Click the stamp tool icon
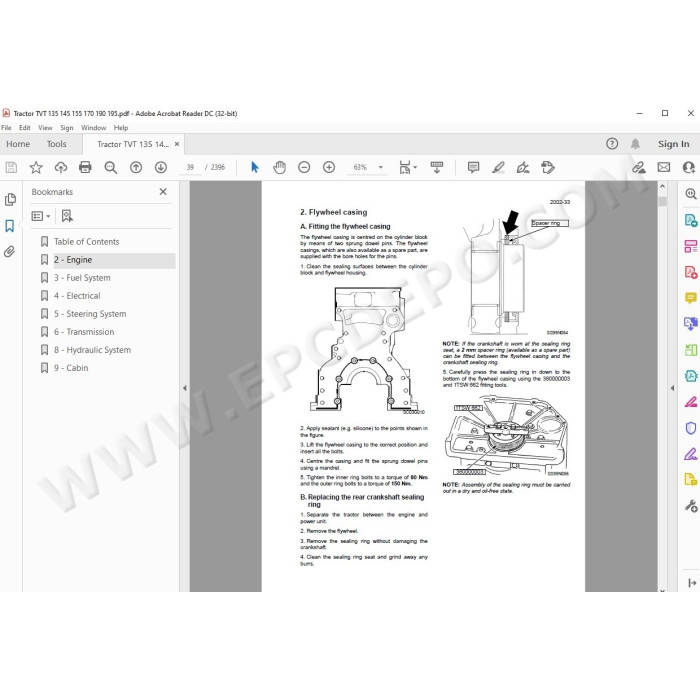Image resolution: width=700 pixels, height=700 pixels. (x=548, y=167)
